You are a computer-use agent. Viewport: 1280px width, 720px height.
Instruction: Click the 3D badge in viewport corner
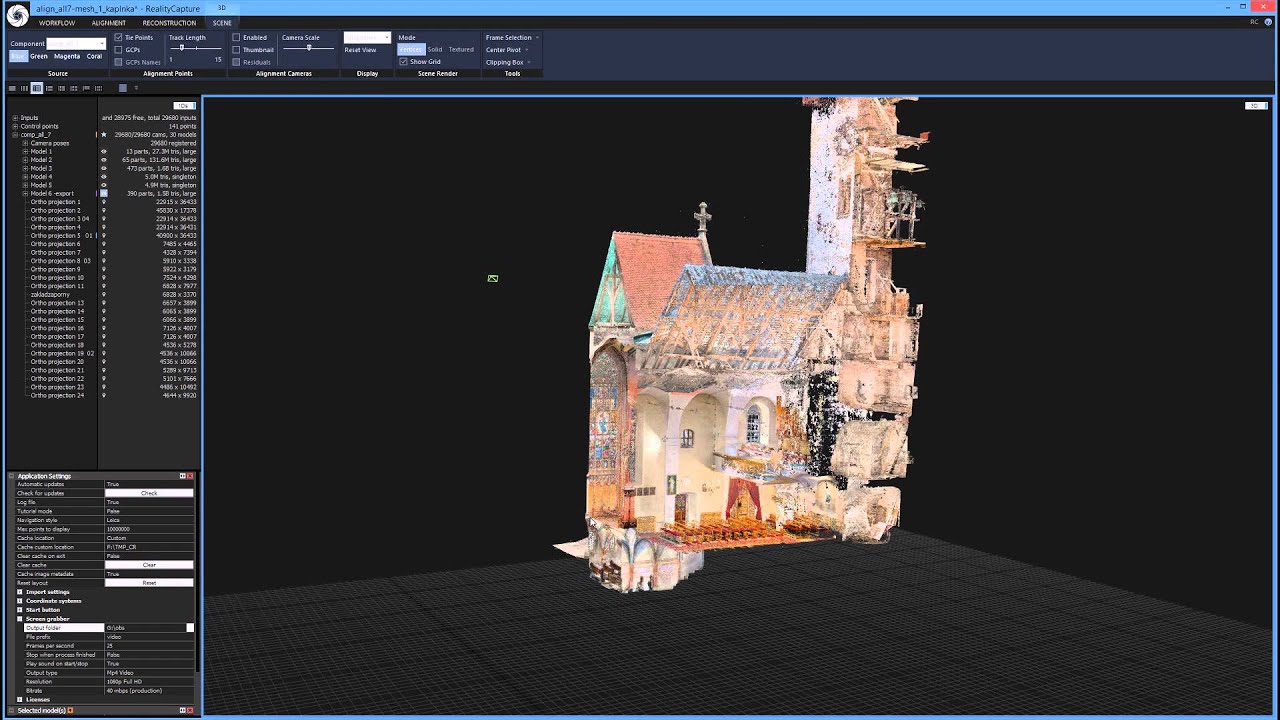(1254, 106)
